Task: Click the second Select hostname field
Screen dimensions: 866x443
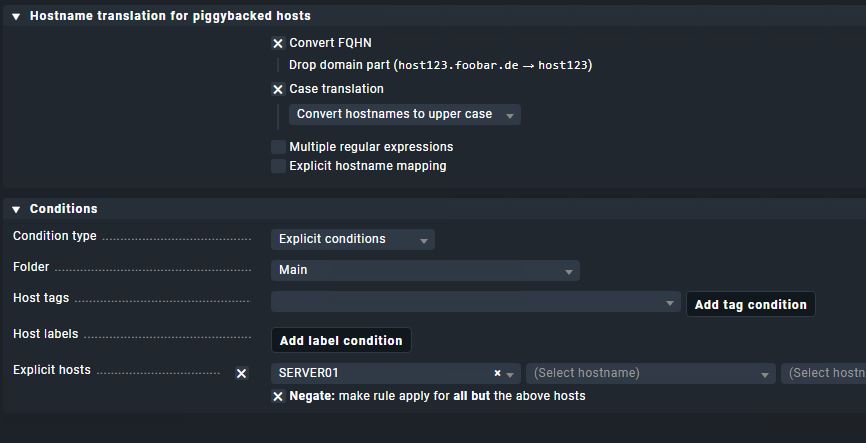Action: (x=650, y=373)
